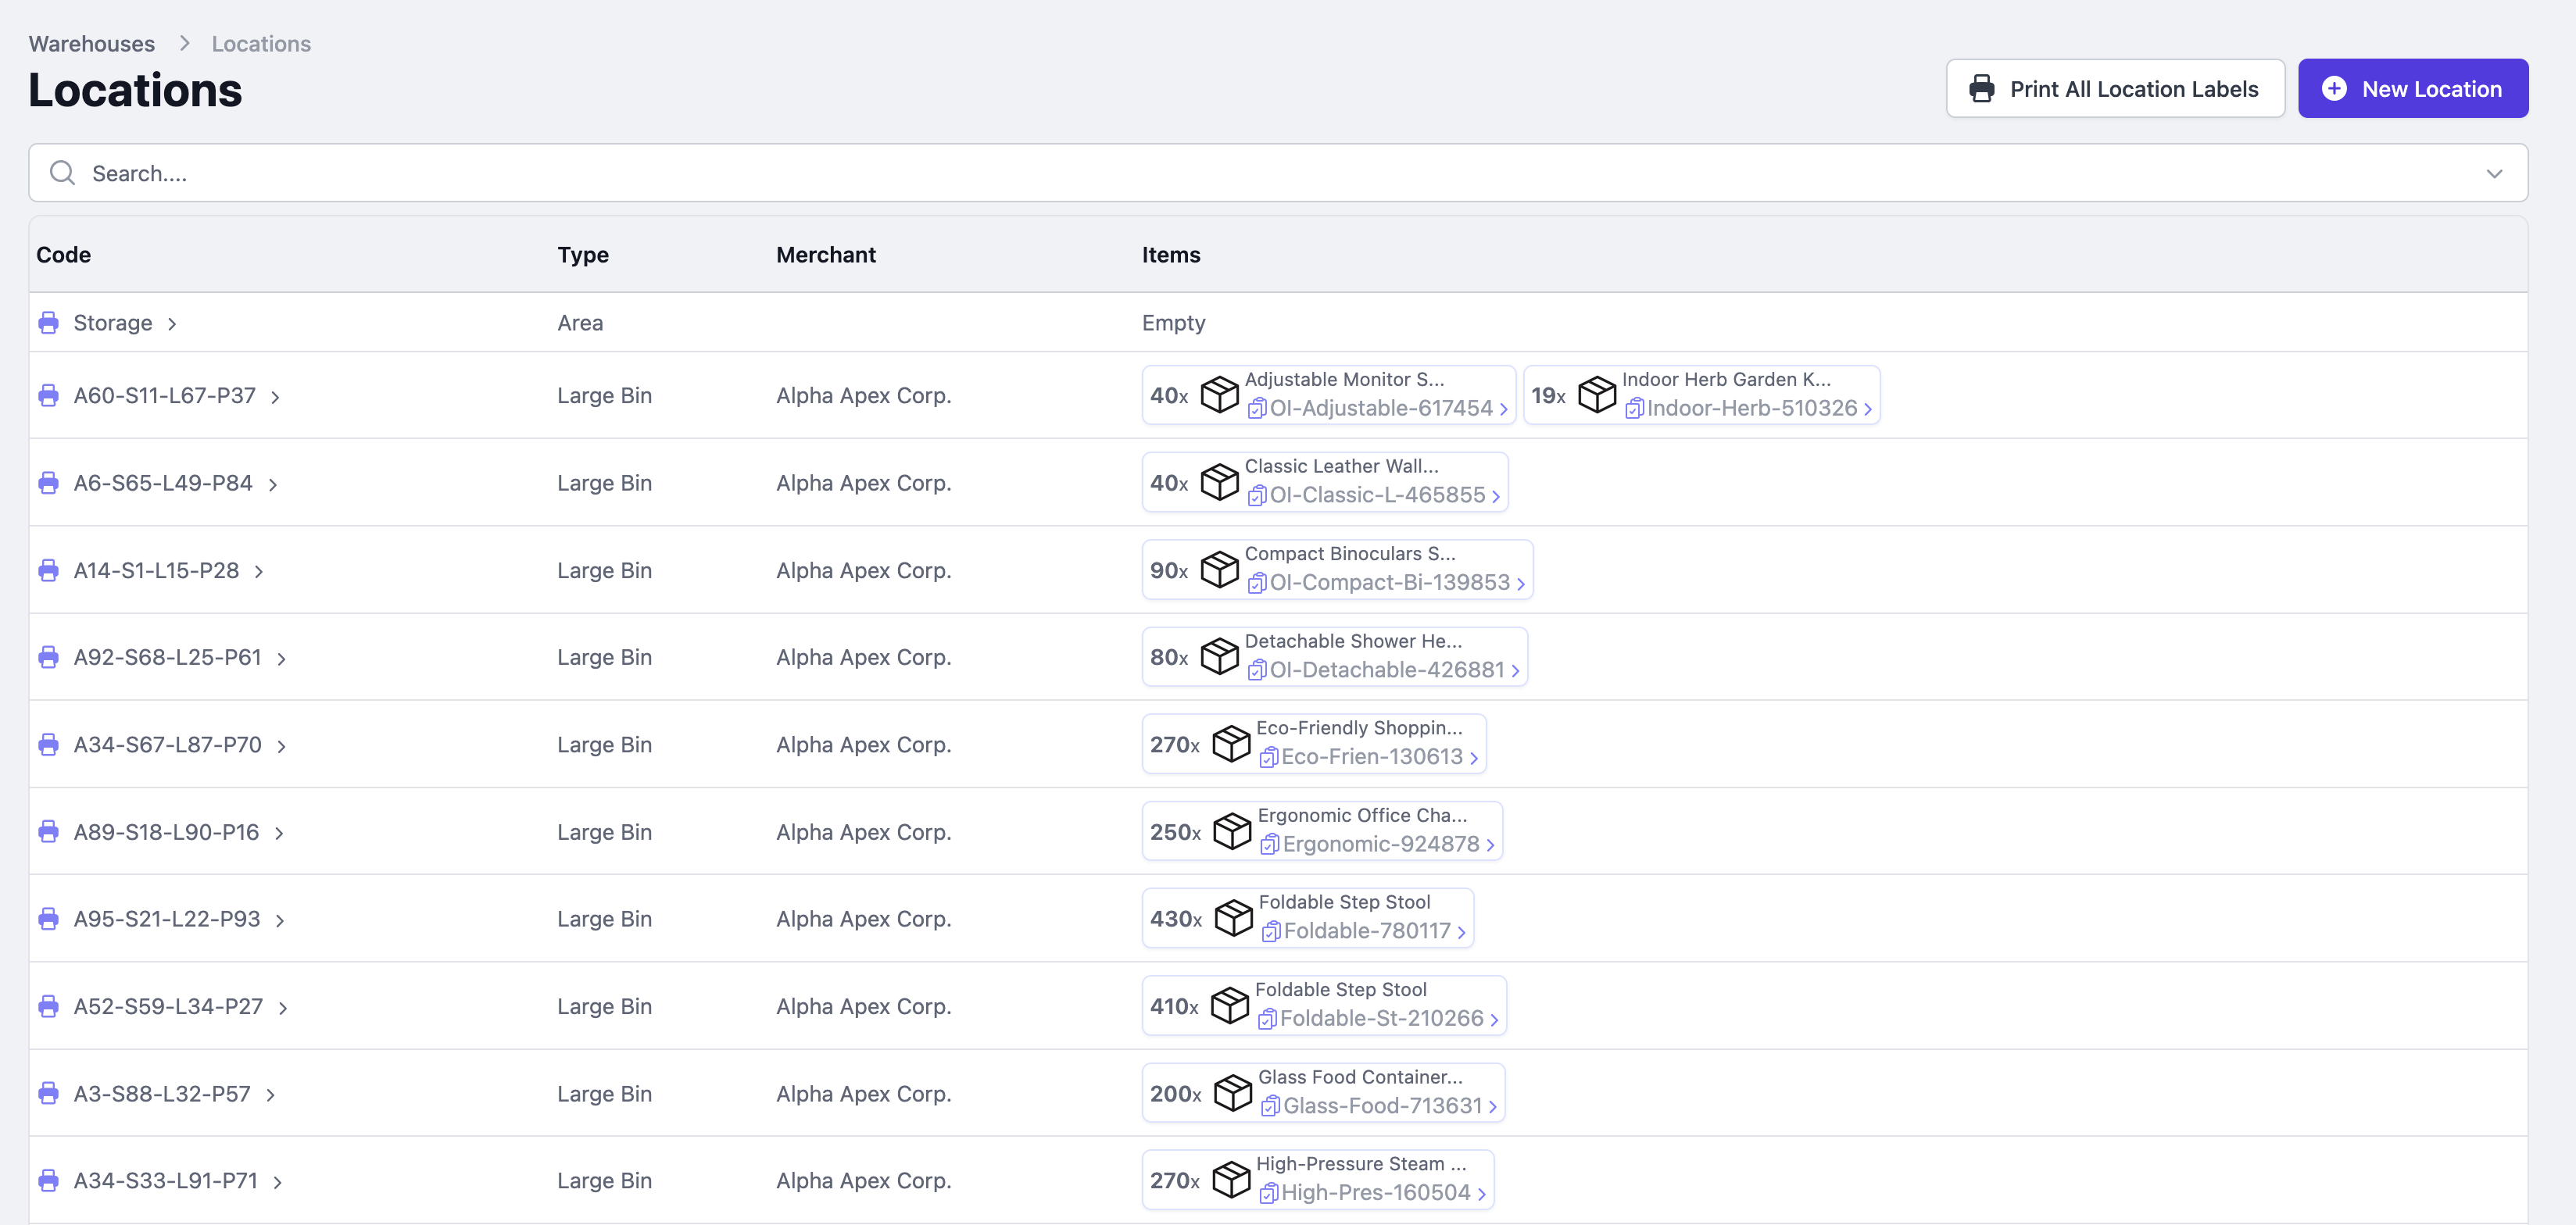Image resolution: width=2576 pixels, height=1225 pixels.
Task: Expand location A89-S18-L90-P16 chevron
Action: click(x=279, y=833)
